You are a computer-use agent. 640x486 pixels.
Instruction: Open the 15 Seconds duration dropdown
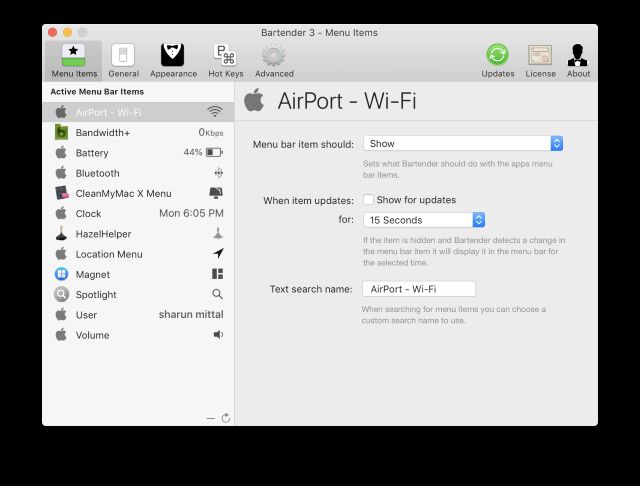point(424,220)
